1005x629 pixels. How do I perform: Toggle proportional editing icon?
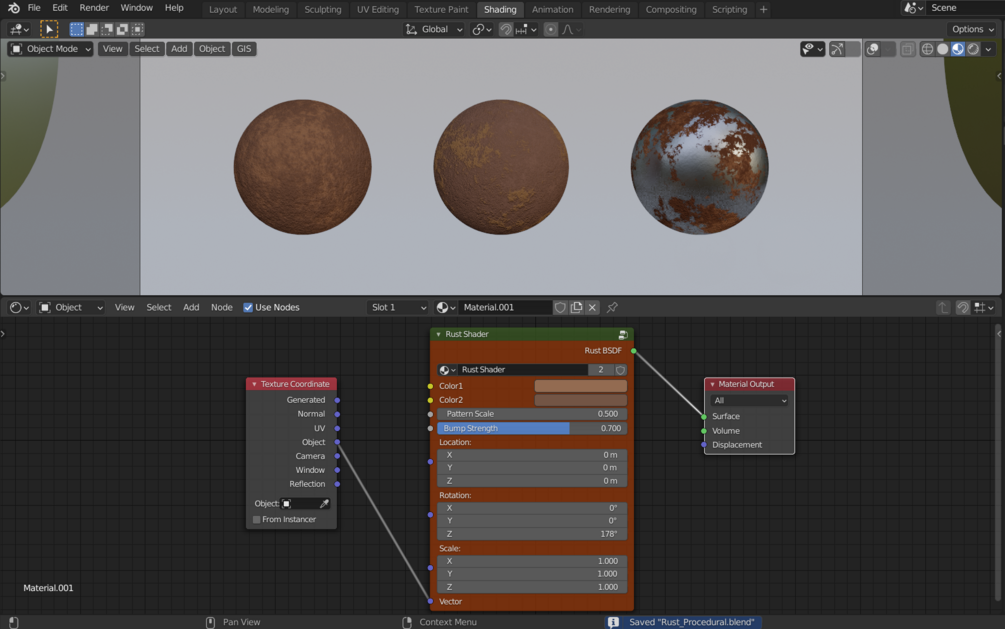[550, 29]
